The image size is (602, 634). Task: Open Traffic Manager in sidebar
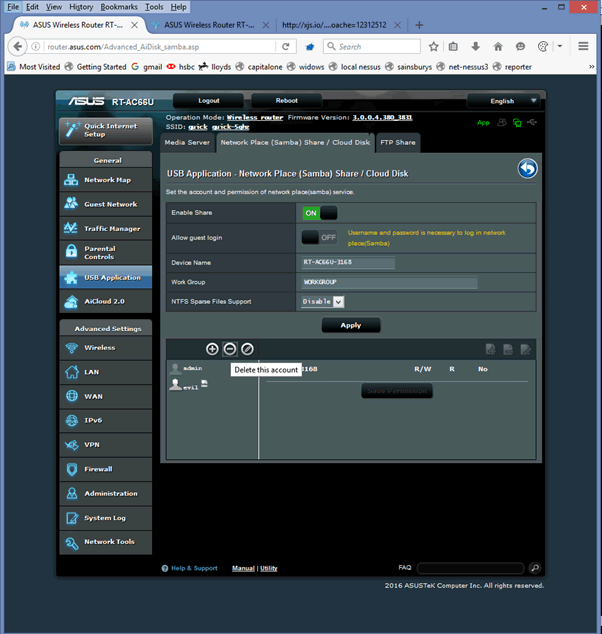(x=106, y=228)
